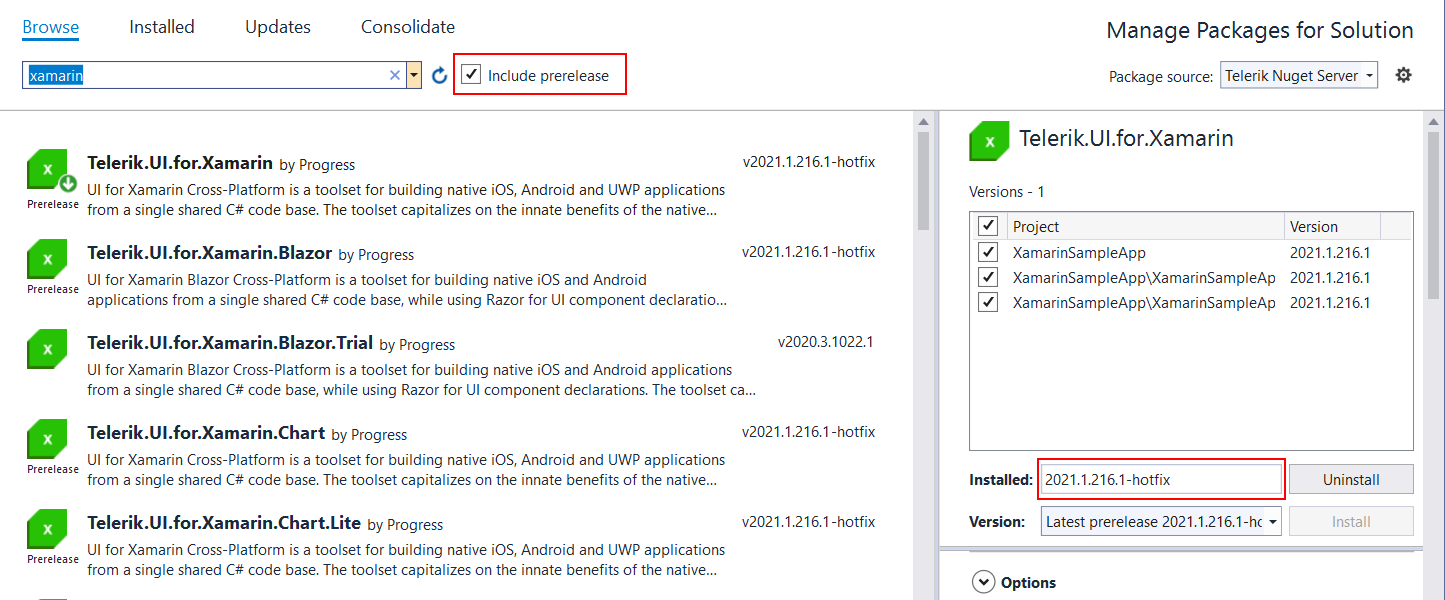
Task: Toggle the Include prerelease checkbox
Action: [471, 75]
